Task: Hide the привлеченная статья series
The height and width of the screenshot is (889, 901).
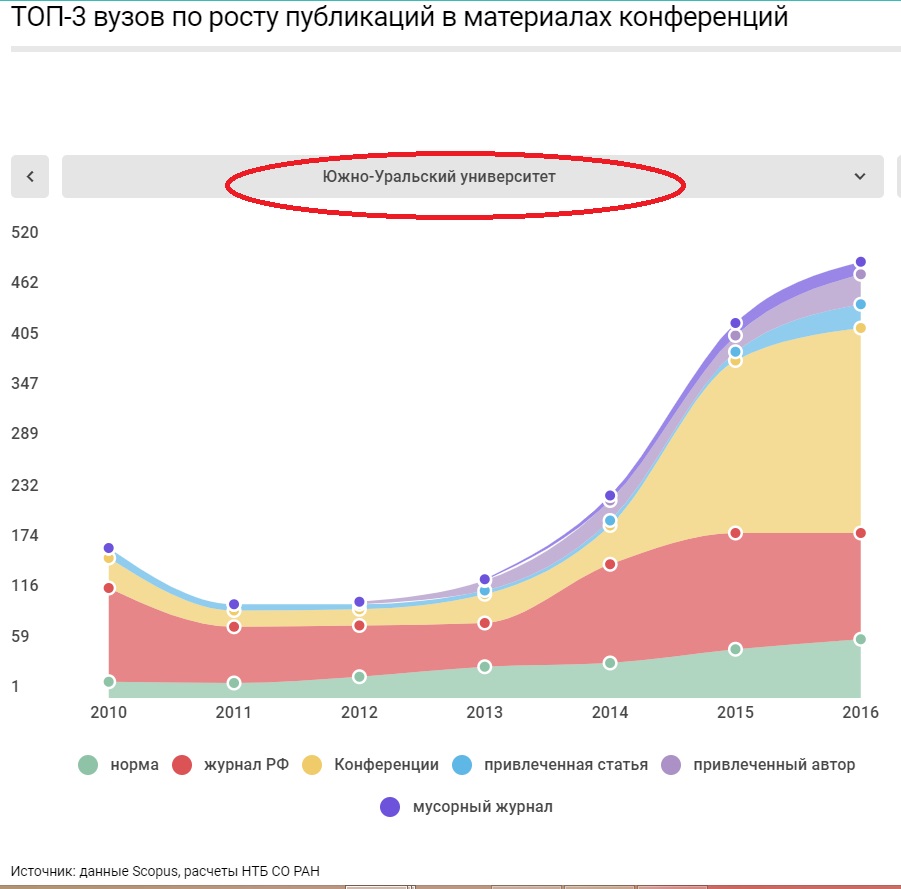Action: (565, 765)
